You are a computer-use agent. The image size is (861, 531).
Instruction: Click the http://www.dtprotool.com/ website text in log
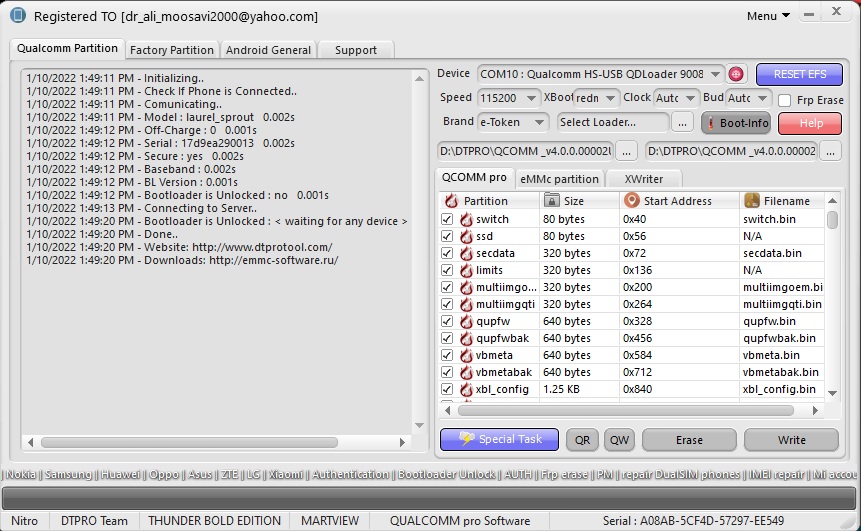point(262,247)
